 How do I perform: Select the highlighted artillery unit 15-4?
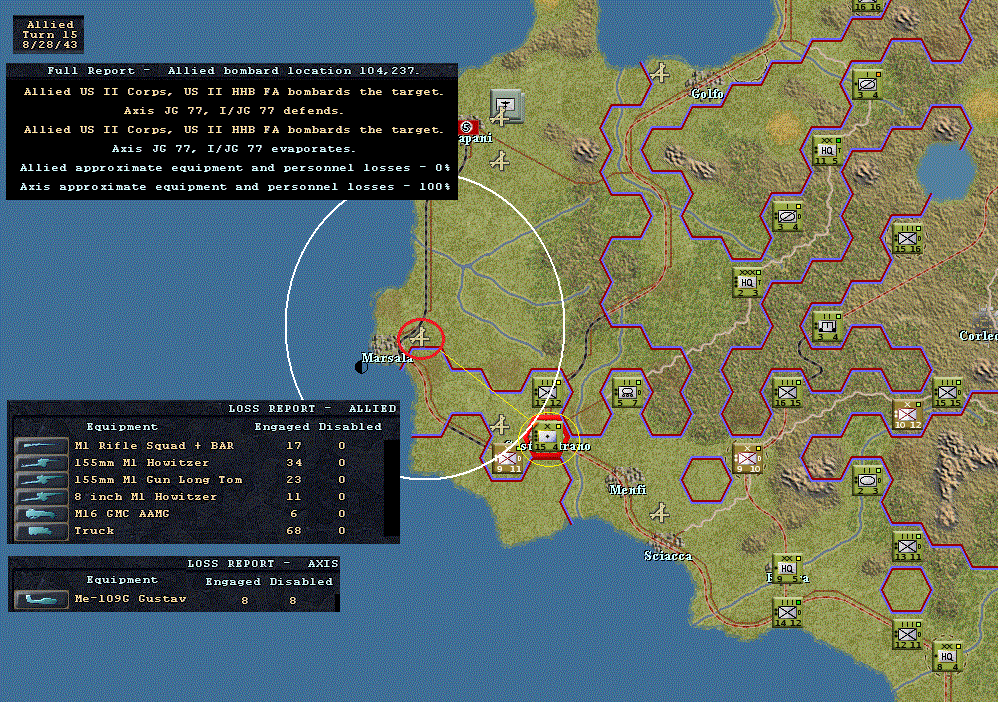547,439
